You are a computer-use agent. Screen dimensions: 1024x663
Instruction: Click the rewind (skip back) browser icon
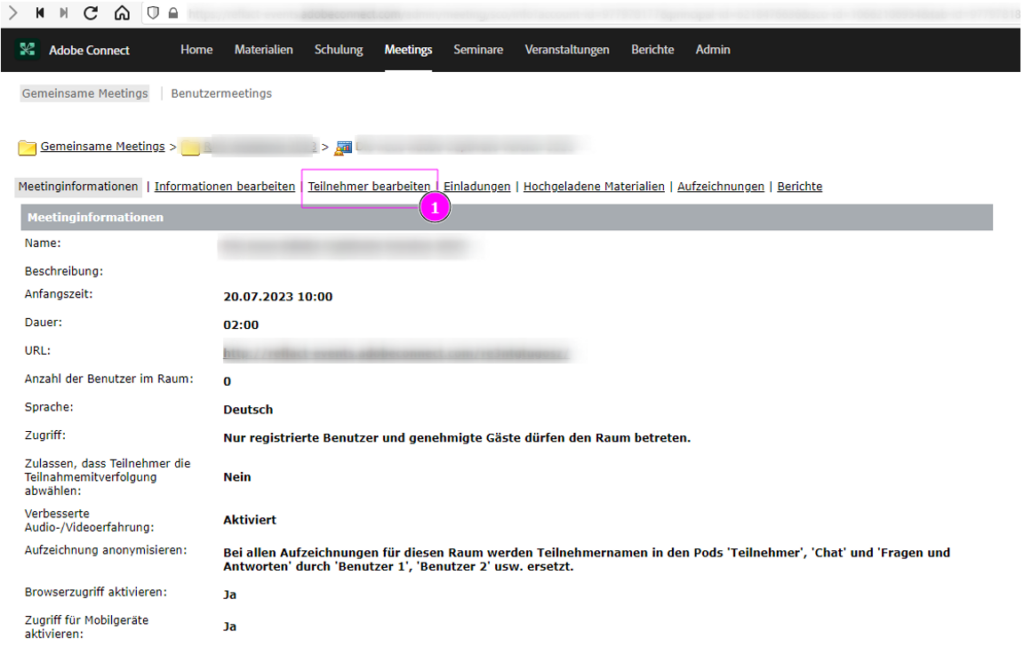coord(40,13)
